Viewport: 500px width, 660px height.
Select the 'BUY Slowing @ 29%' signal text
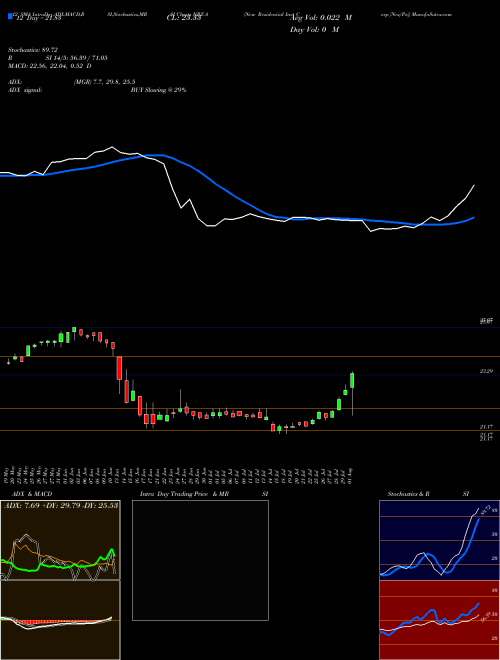click(158, 90)
